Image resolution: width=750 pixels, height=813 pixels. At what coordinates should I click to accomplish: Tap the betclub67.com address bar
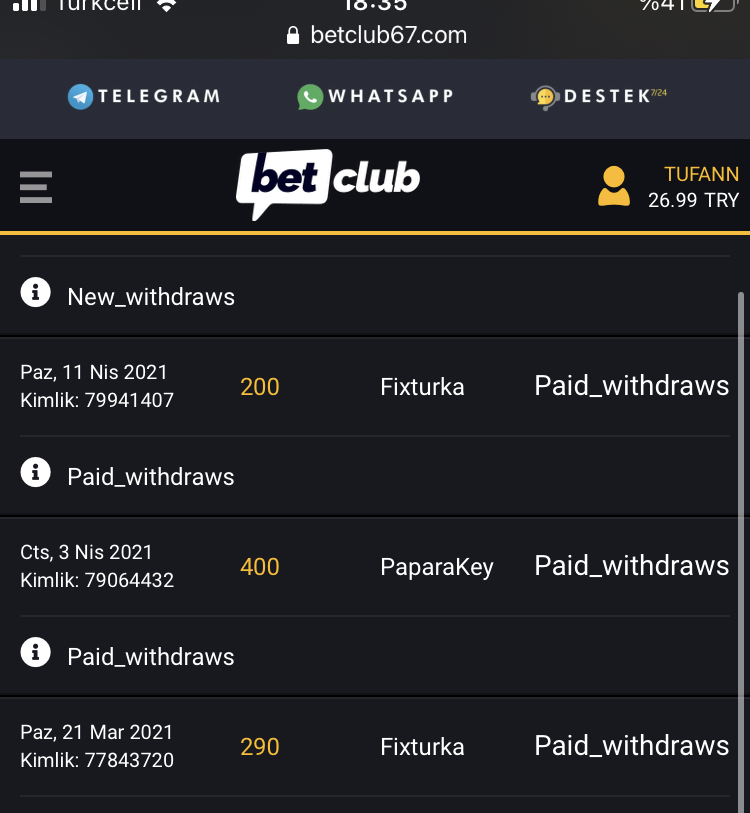point(388,36)
